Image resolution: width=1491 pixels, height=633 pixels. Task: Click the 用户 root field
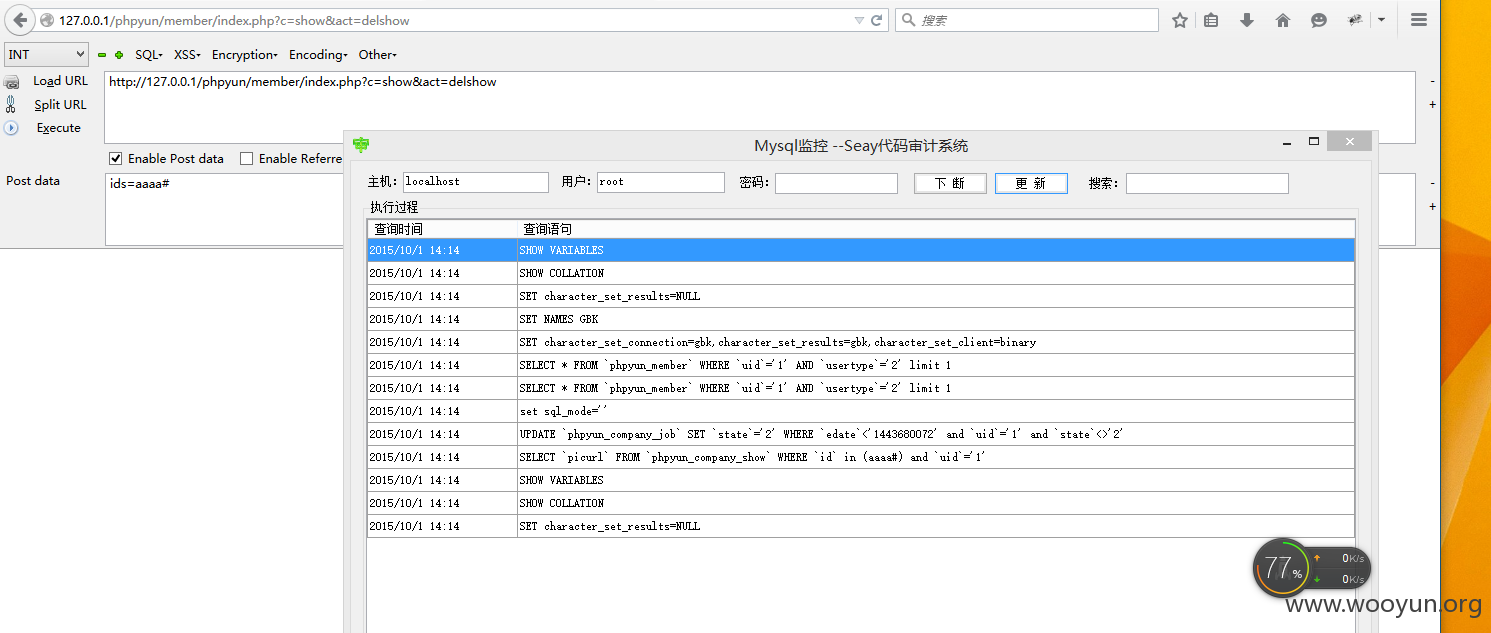pyautogui.click(x=660, y=182)
